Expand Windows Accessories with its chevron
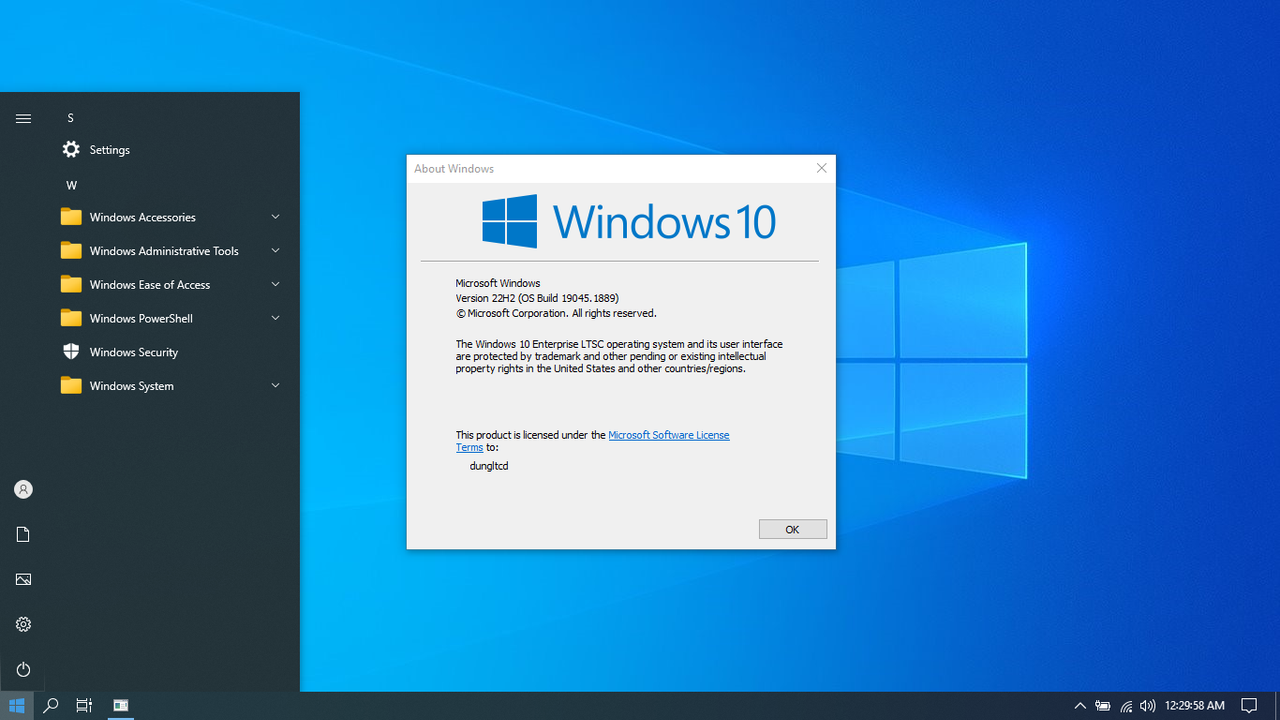1280x720 pixels. coord(275,217)
